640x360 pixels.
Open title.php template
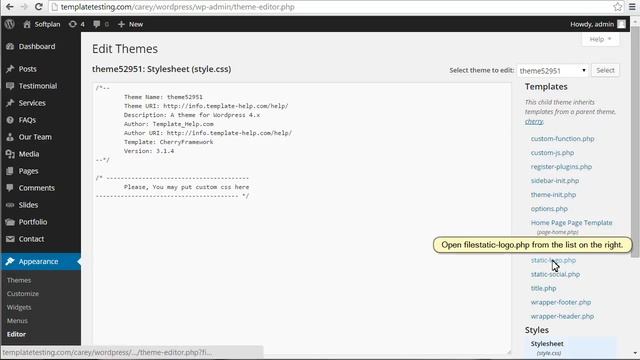click(543, 288)
